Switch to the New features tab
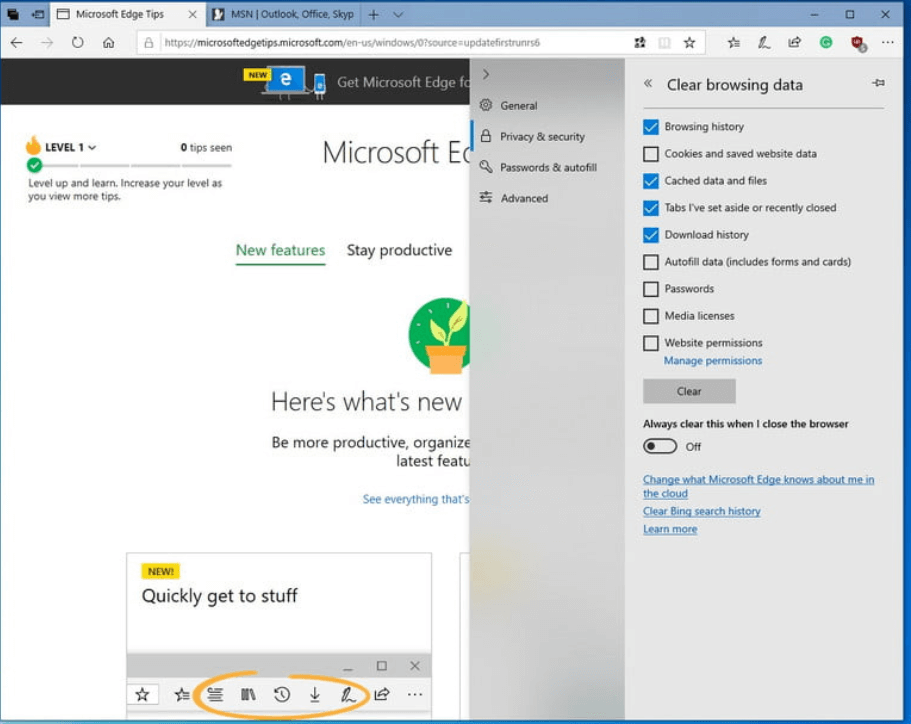 [280, 250]
